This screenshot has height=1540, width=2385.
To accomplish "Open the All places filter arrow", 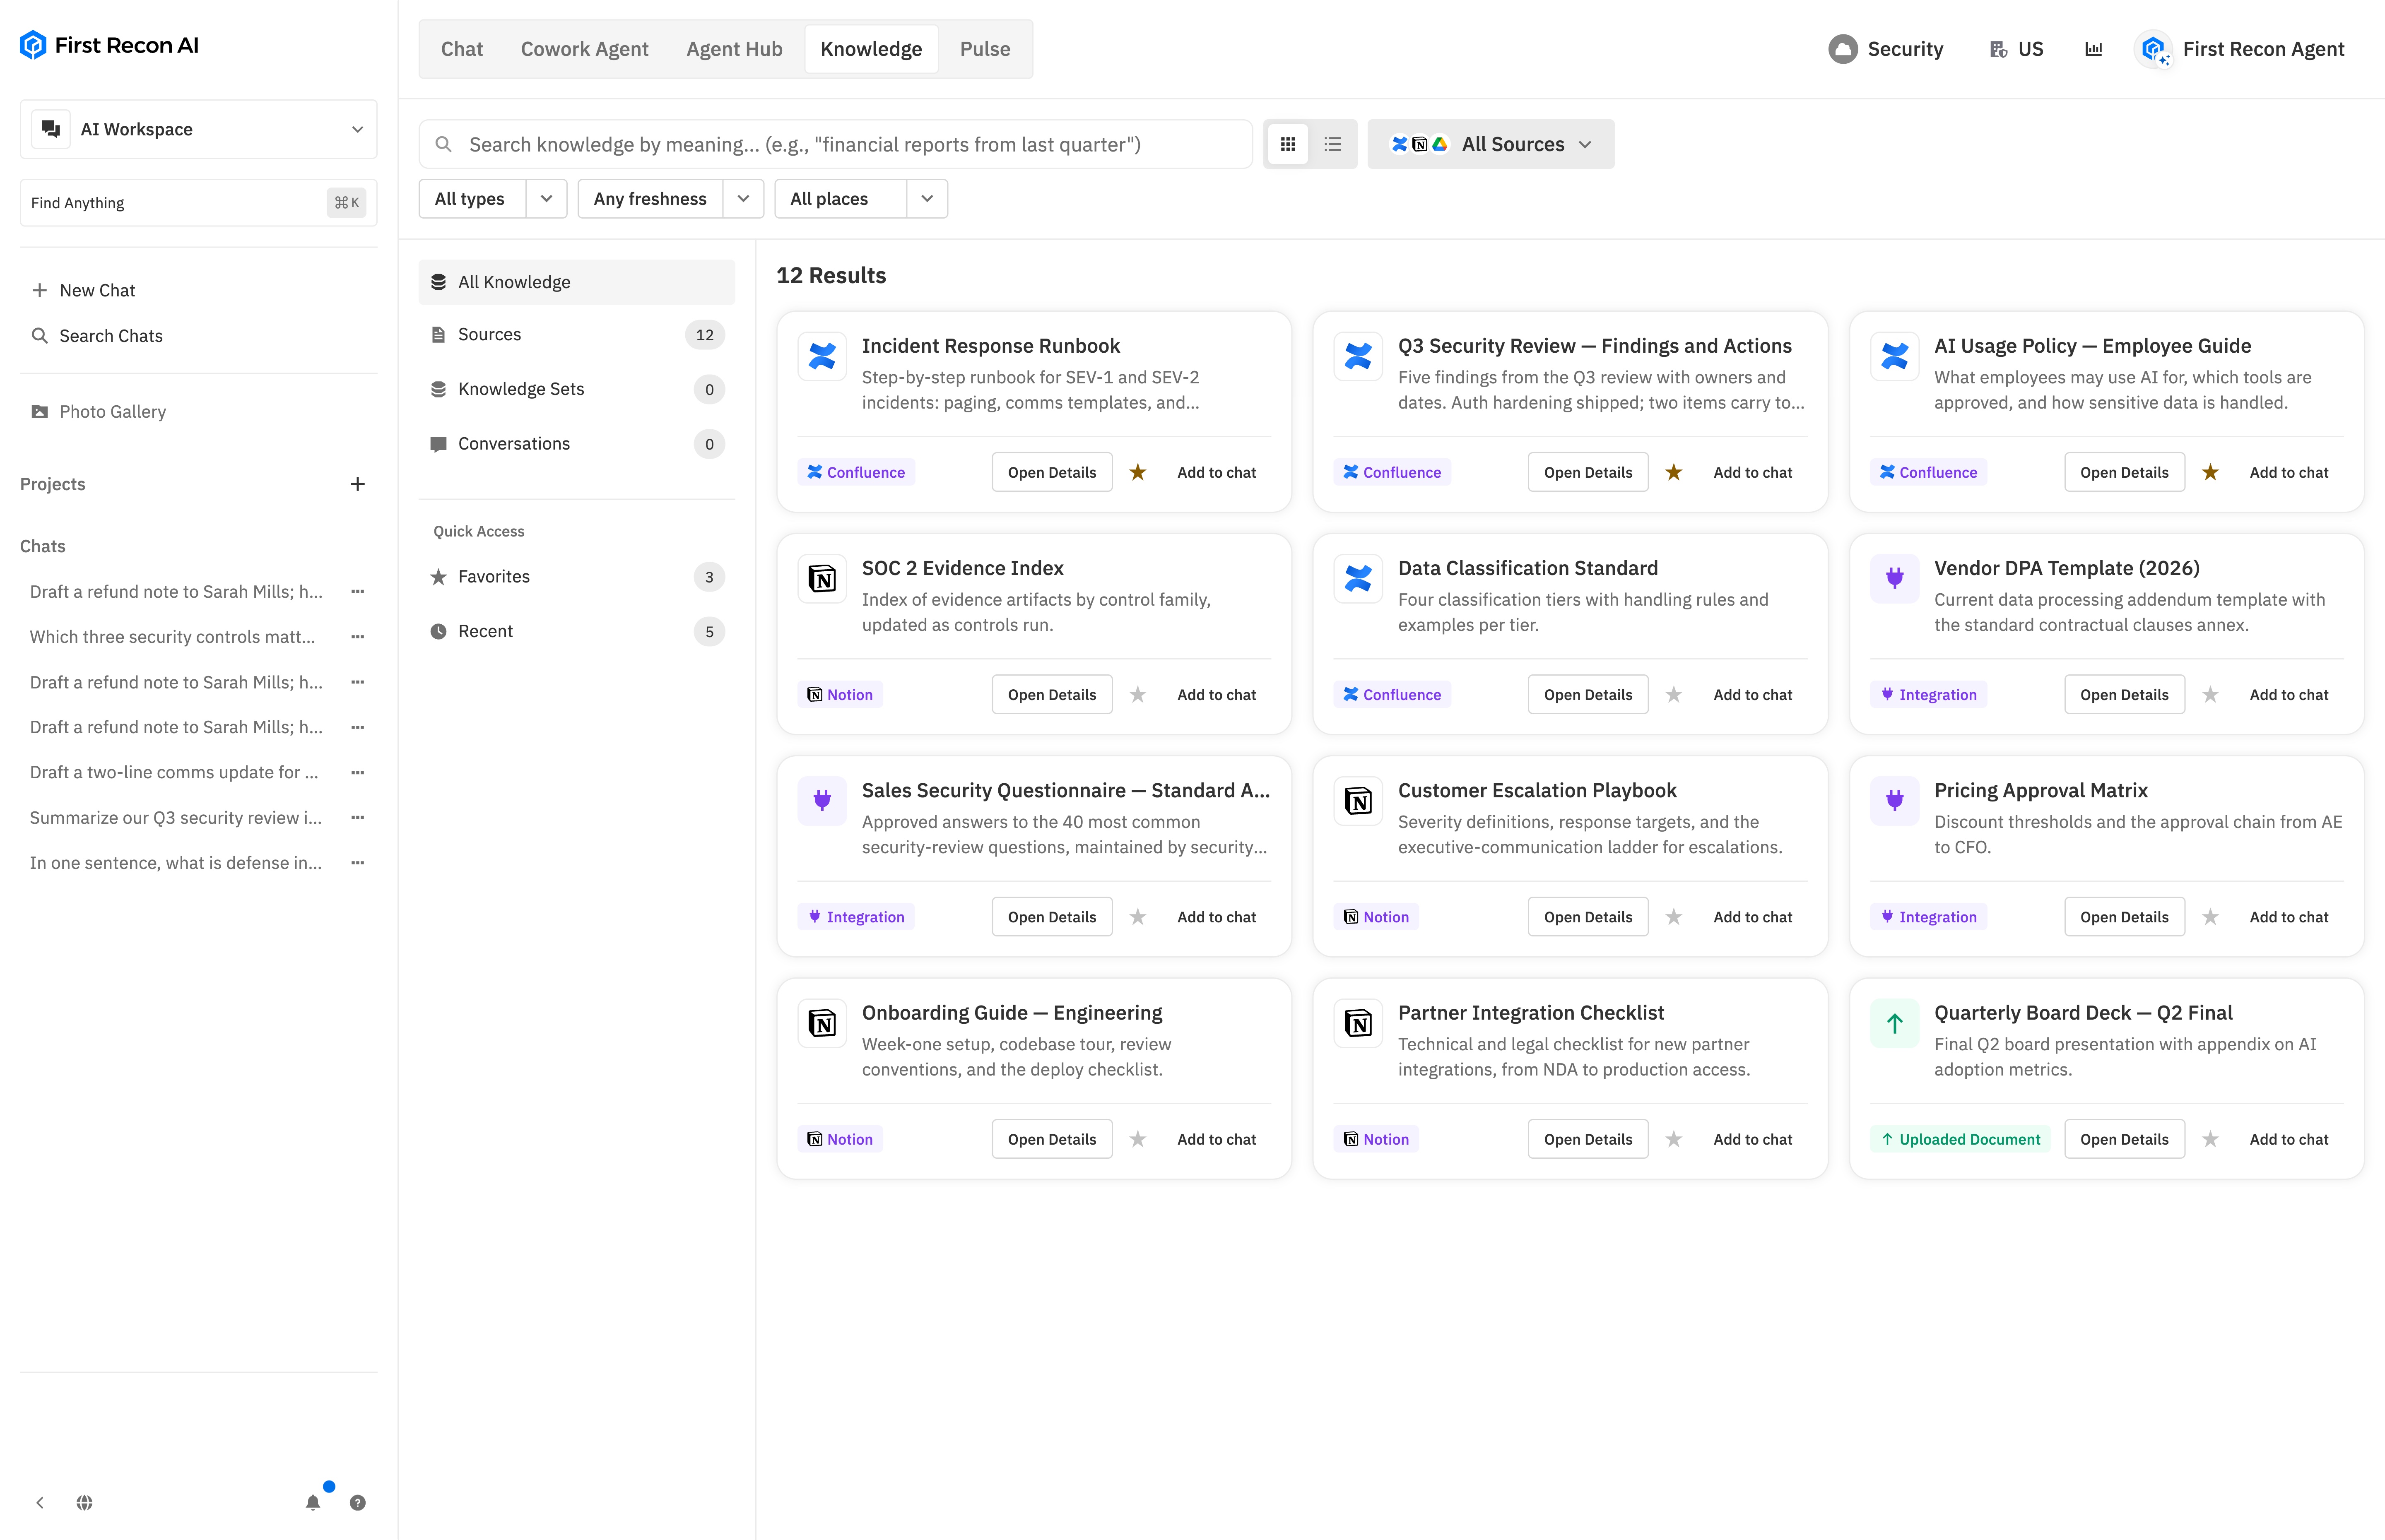I will (927, 199).
